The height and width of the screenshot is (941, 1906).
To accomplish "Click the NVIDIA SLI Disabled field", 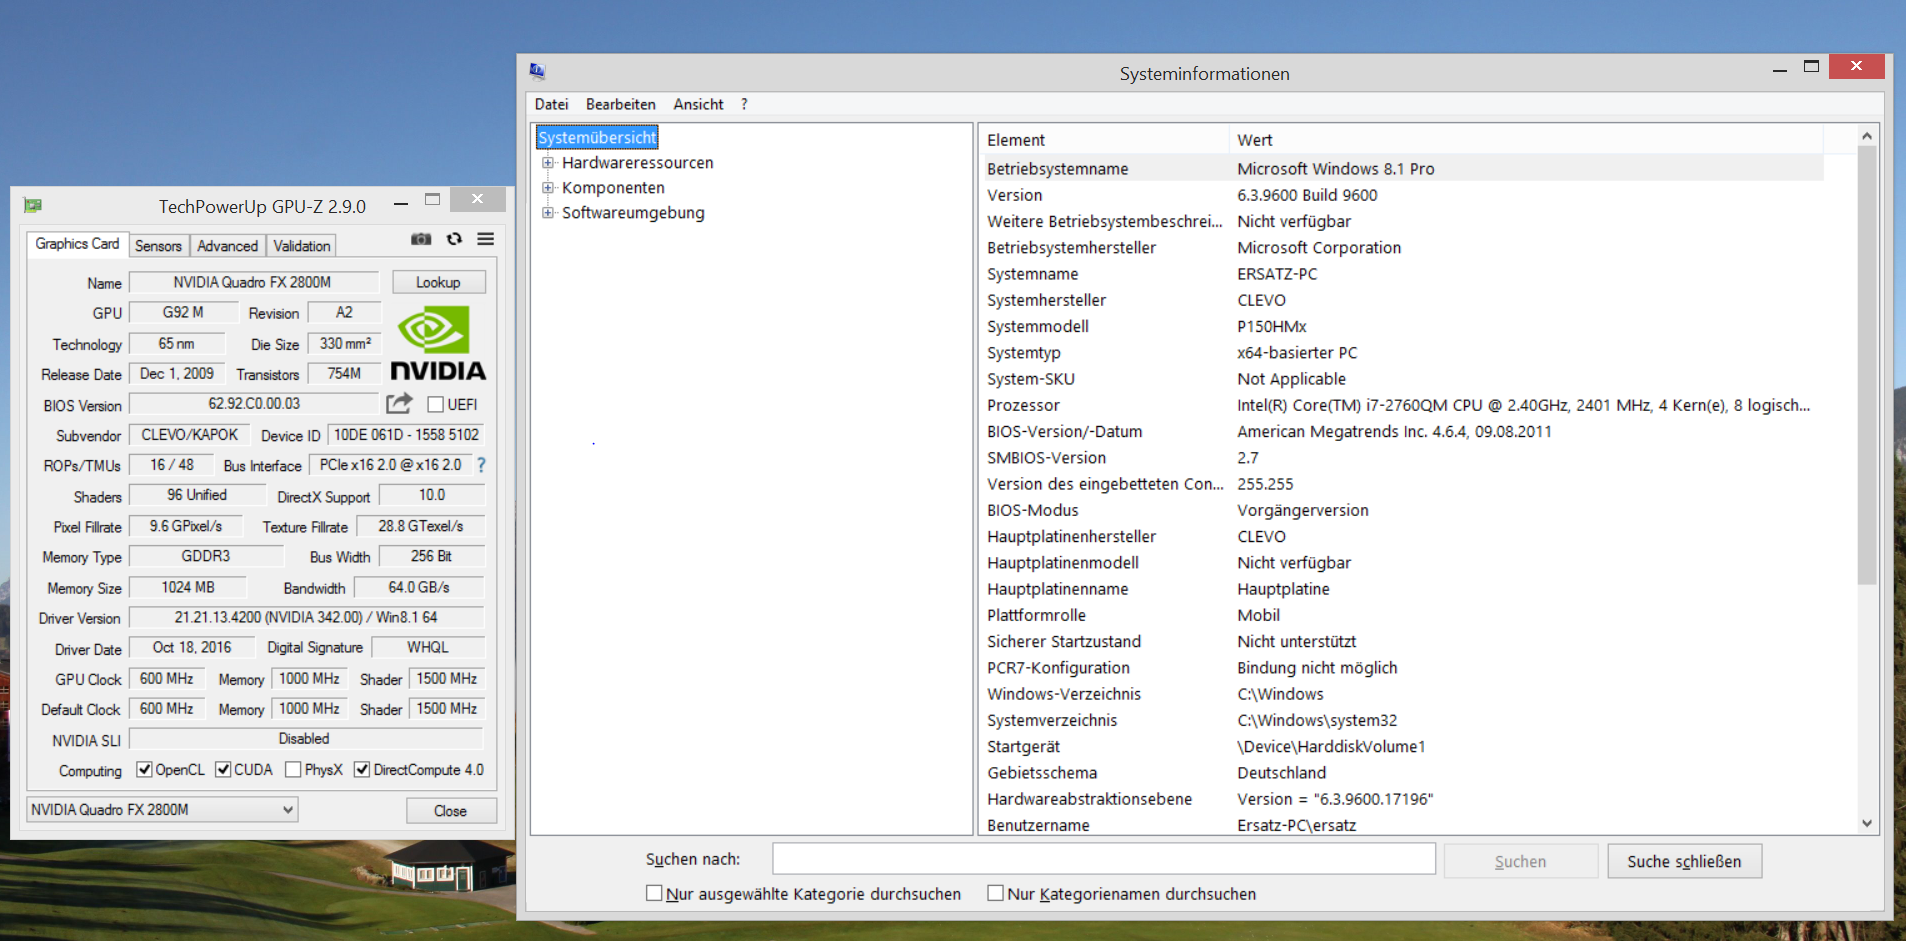I will [306, 738].
